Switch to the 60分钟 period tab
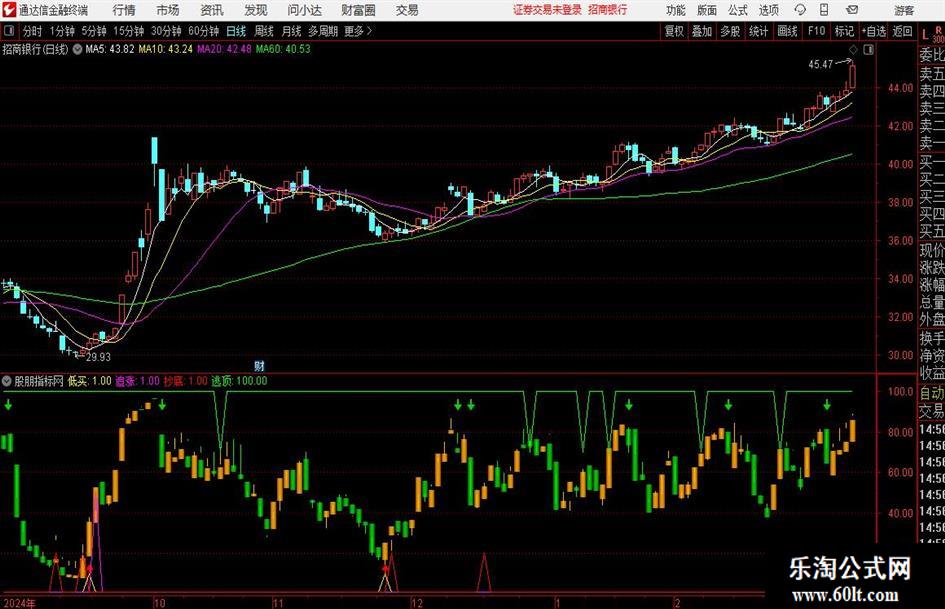The width and height of the screenshot is (945, 609). (x=204, y=31)
